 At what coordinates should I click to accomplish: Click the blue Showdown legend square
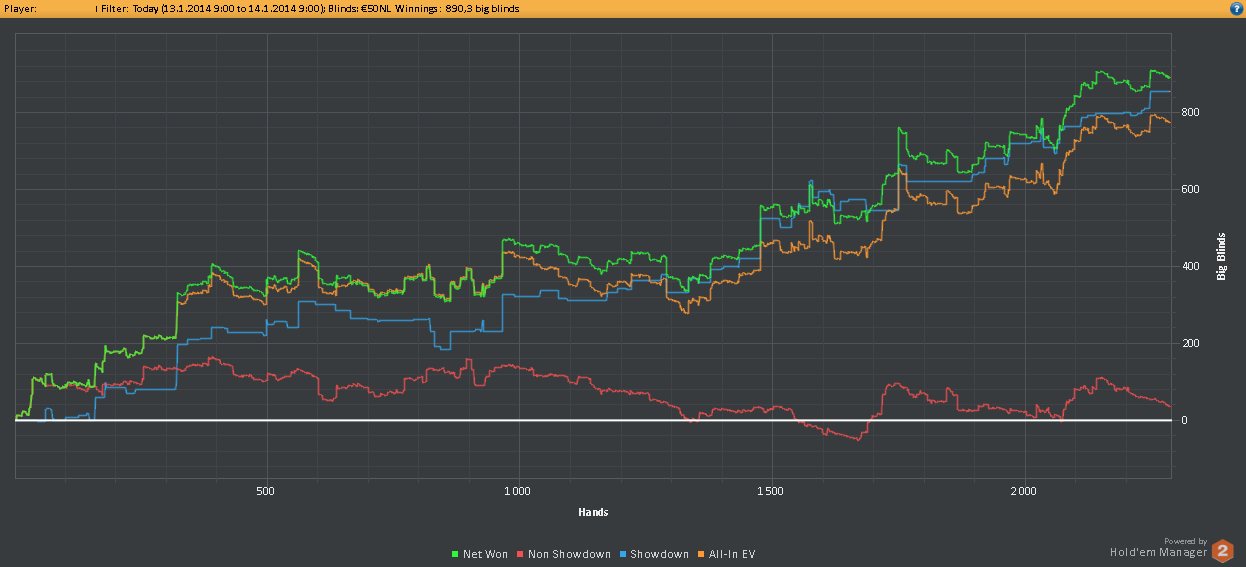[x=621, y=554]
